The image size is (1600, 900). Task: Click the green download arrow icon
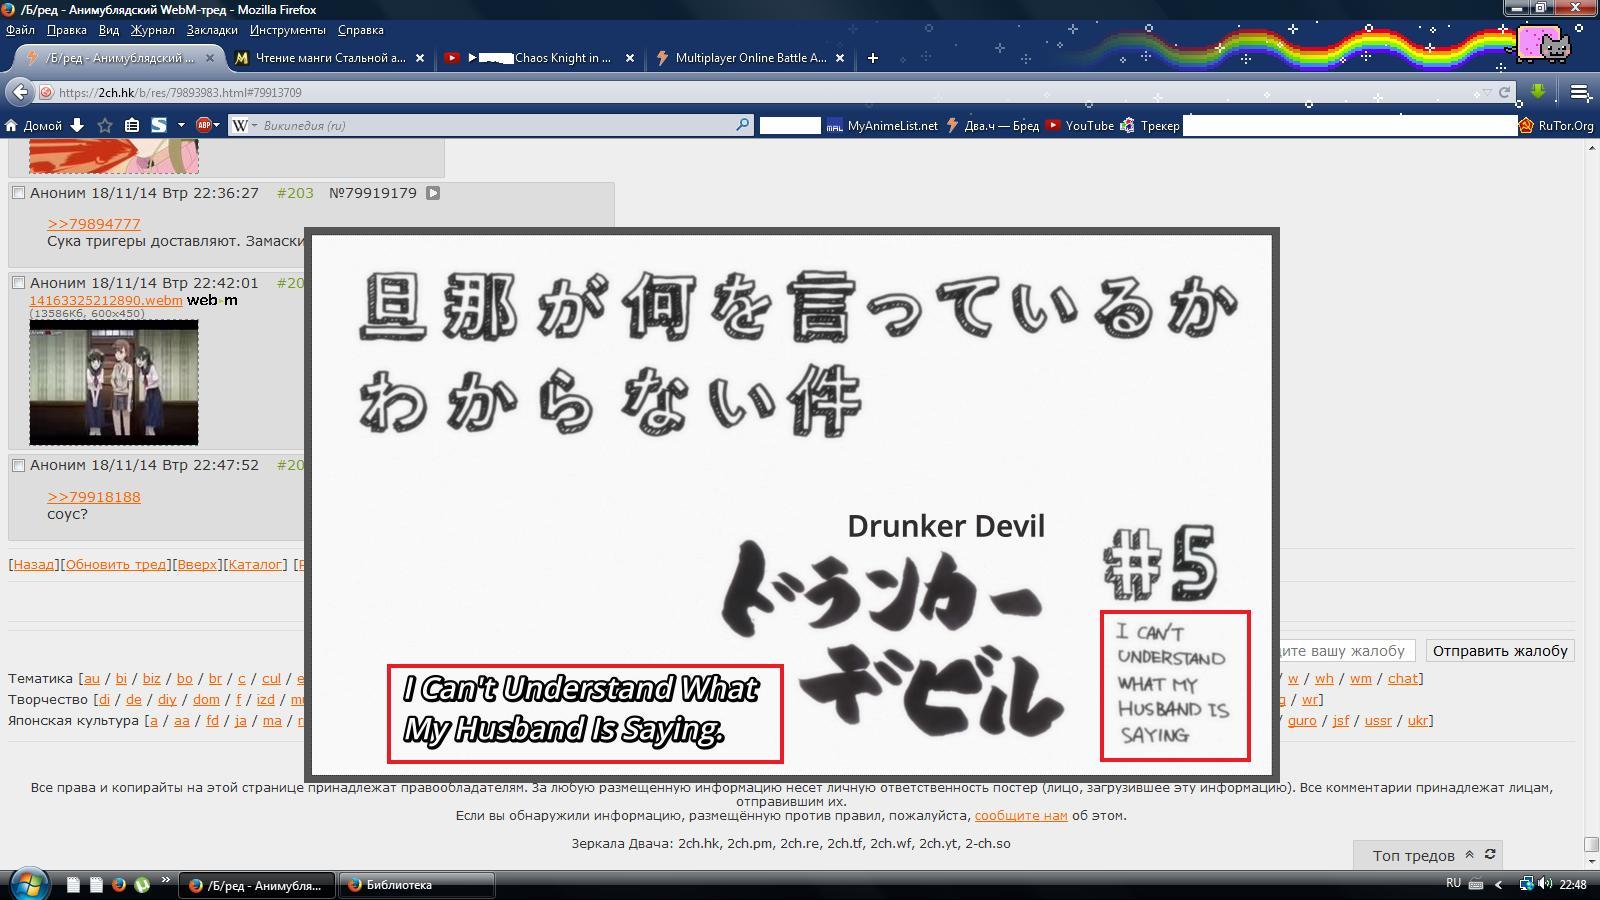pyautogui.click(x=1538, y=92)
